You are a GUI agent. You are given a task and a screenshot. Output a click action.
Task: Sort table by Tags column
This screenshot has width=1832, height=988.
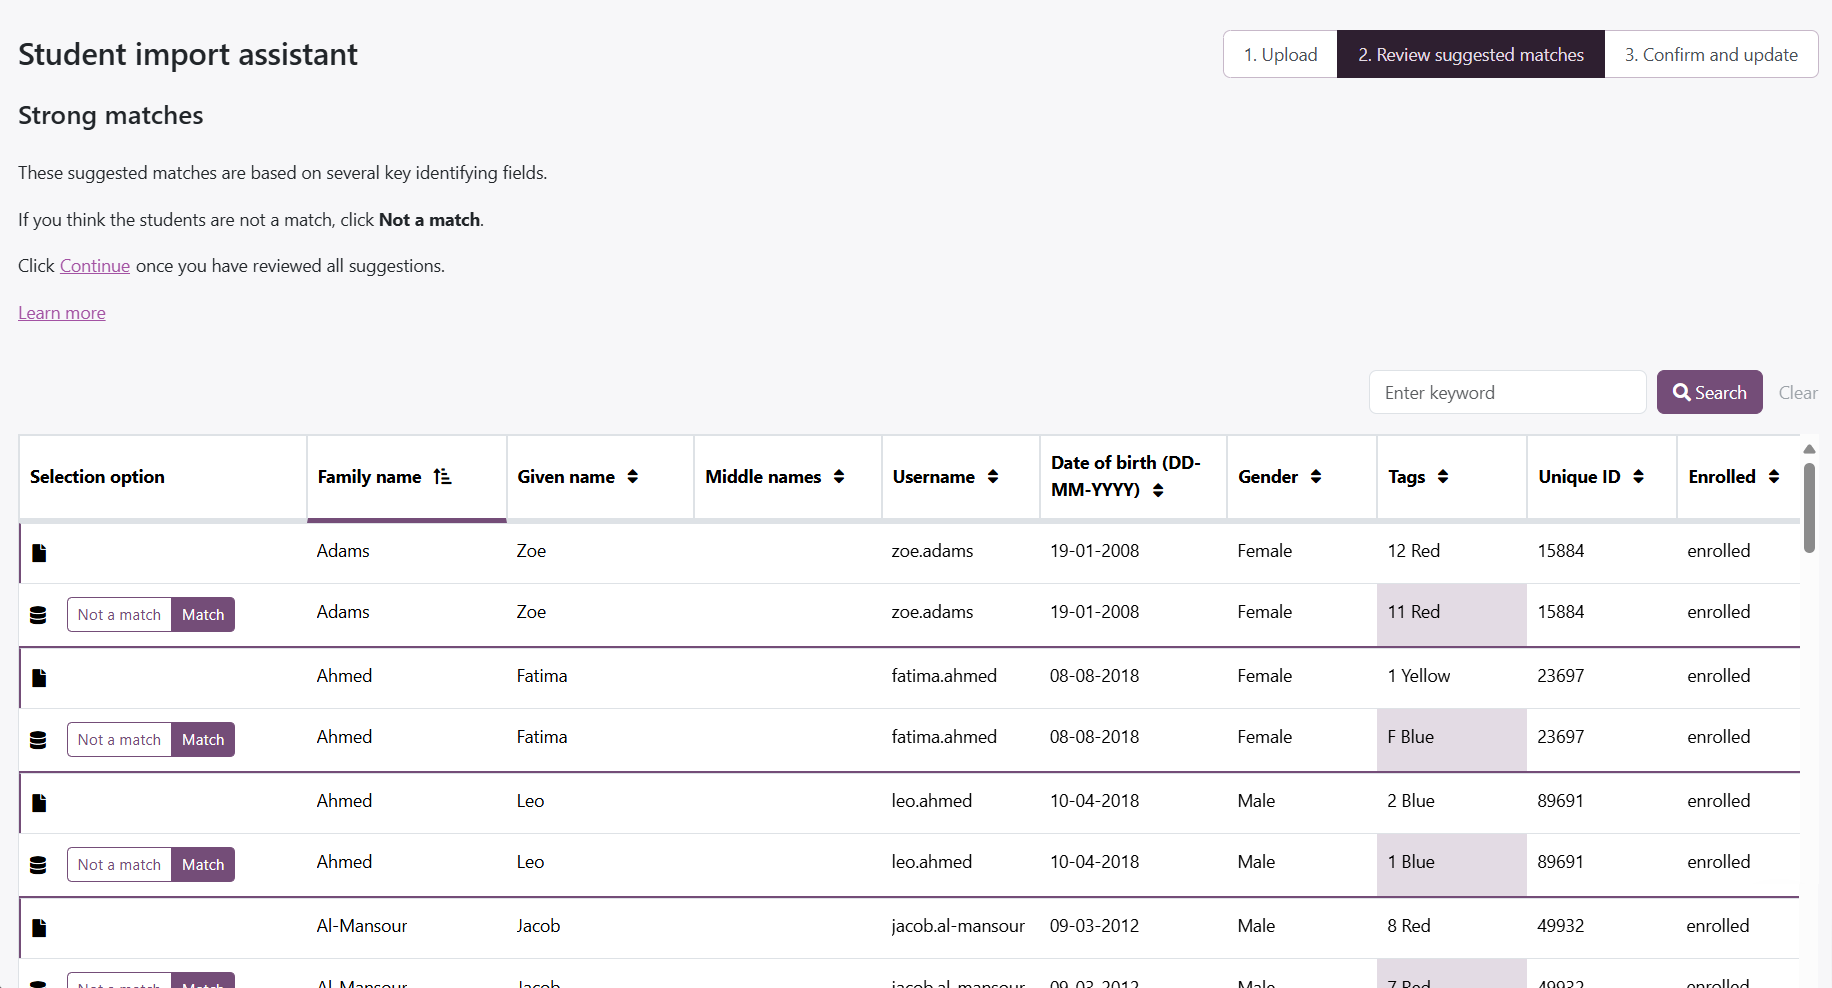pyautogui.click(x=1442, y=477)
